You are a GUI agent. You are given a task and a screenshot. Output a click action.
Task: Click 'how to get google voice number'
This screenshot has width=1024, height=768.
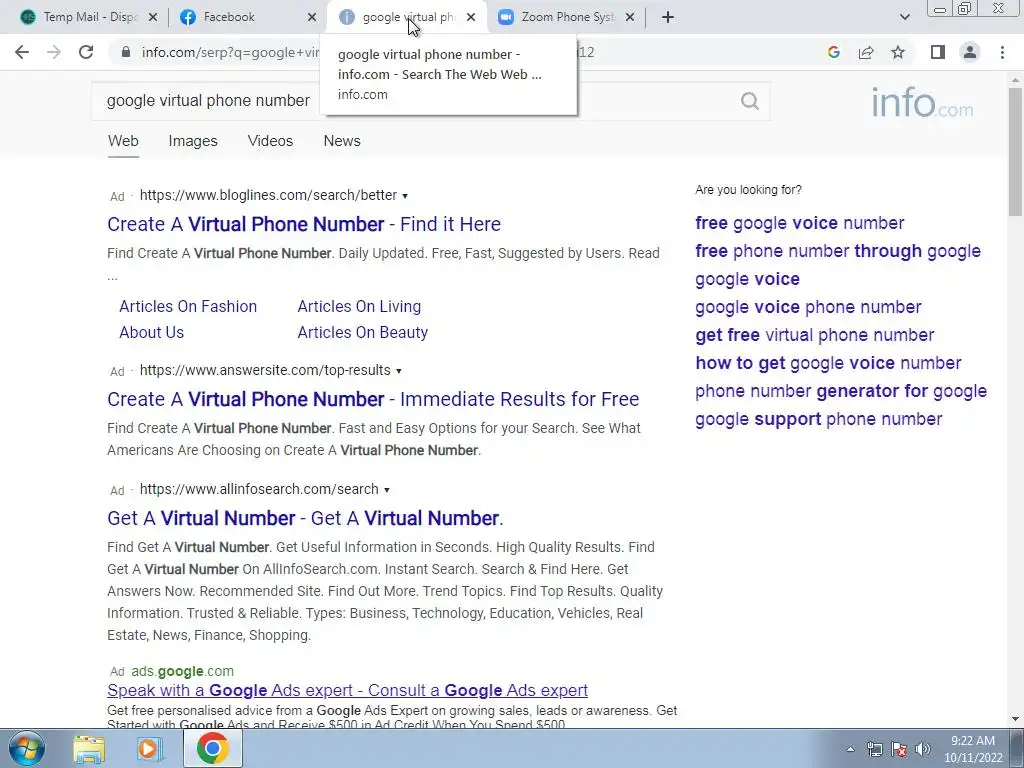pyautogui.click(x=828, y=363)
